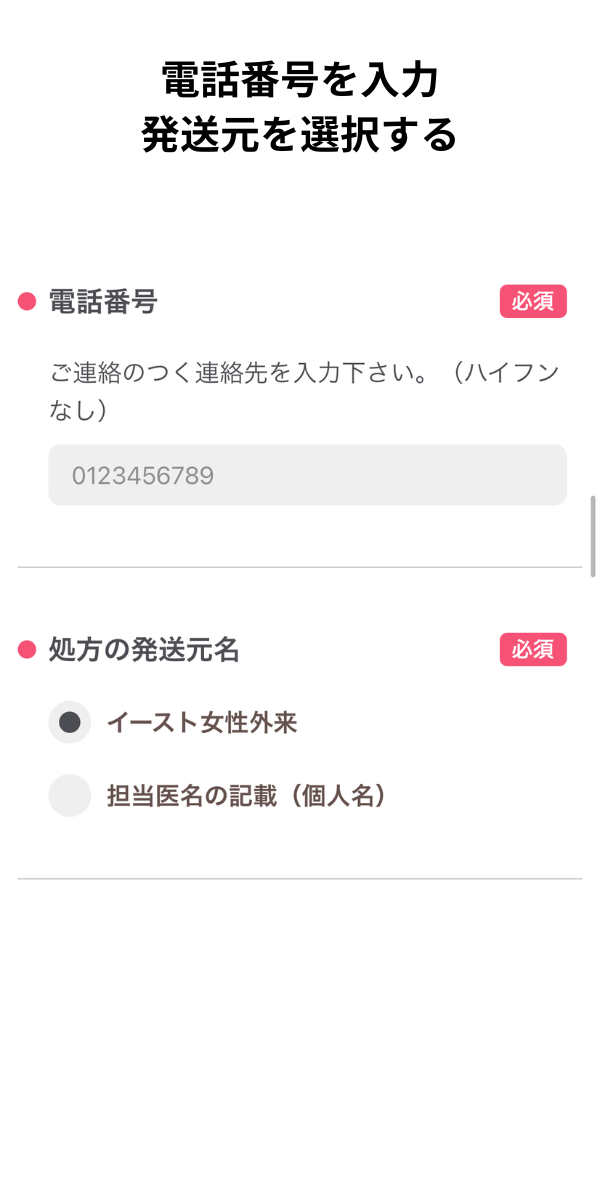Click the 処方の発送元名 section label
600x1200 pixels.
click(144, 650)
